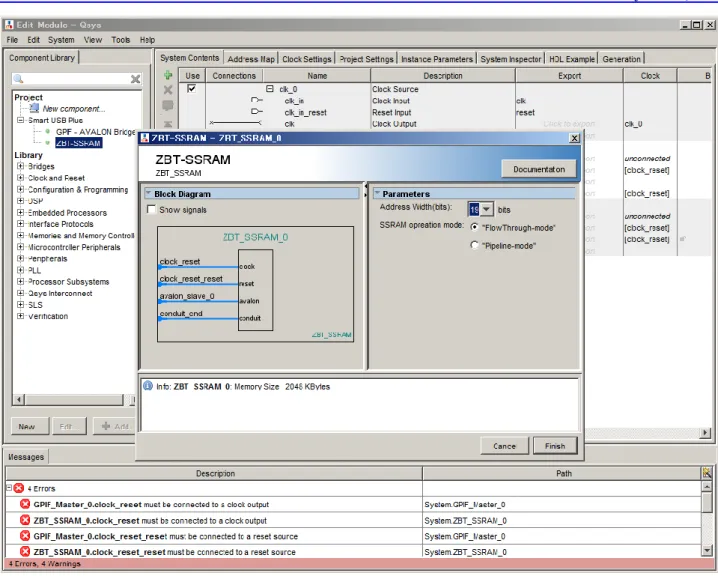Open the System menu
The height and width of the screenshot is (576, 718).
(61, 40)
